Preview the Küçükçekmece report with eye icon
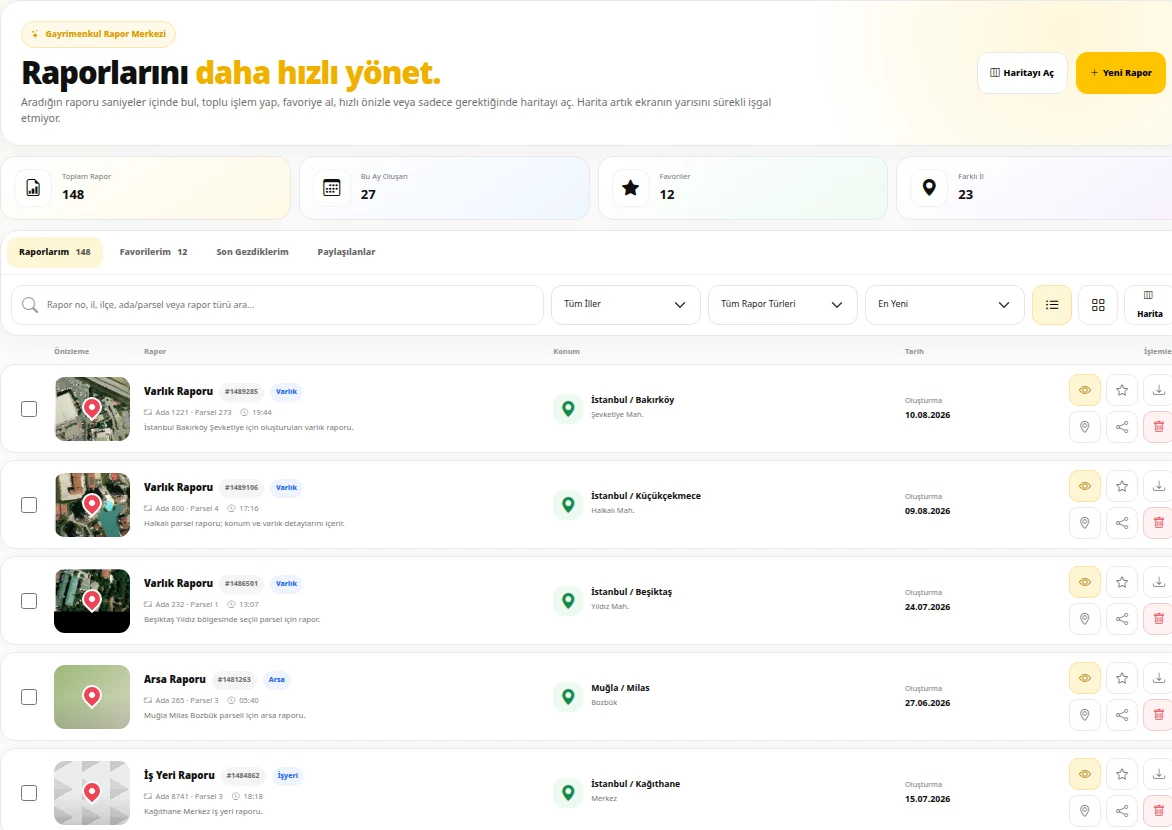The width and height of the screenshot is (1172, 830). (x=1085, y=486)
